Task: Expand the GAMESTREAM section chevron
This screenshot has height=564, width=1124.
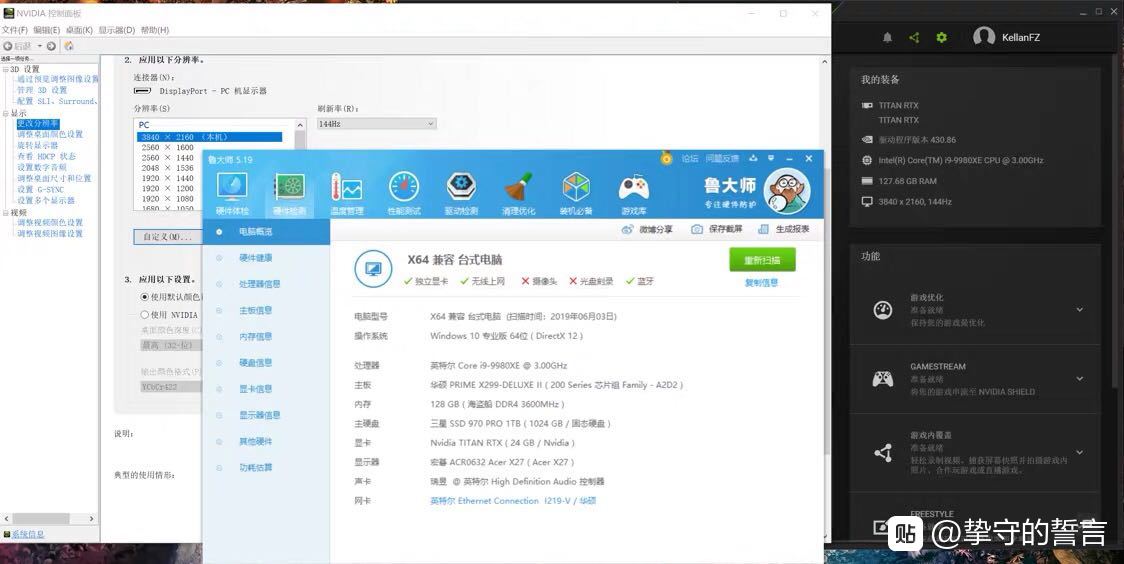Action: pos(1080,378)
